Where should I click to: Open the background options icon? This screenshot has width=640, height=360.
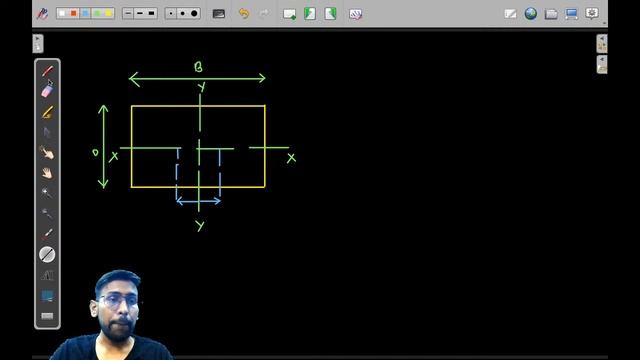point(219,14)
